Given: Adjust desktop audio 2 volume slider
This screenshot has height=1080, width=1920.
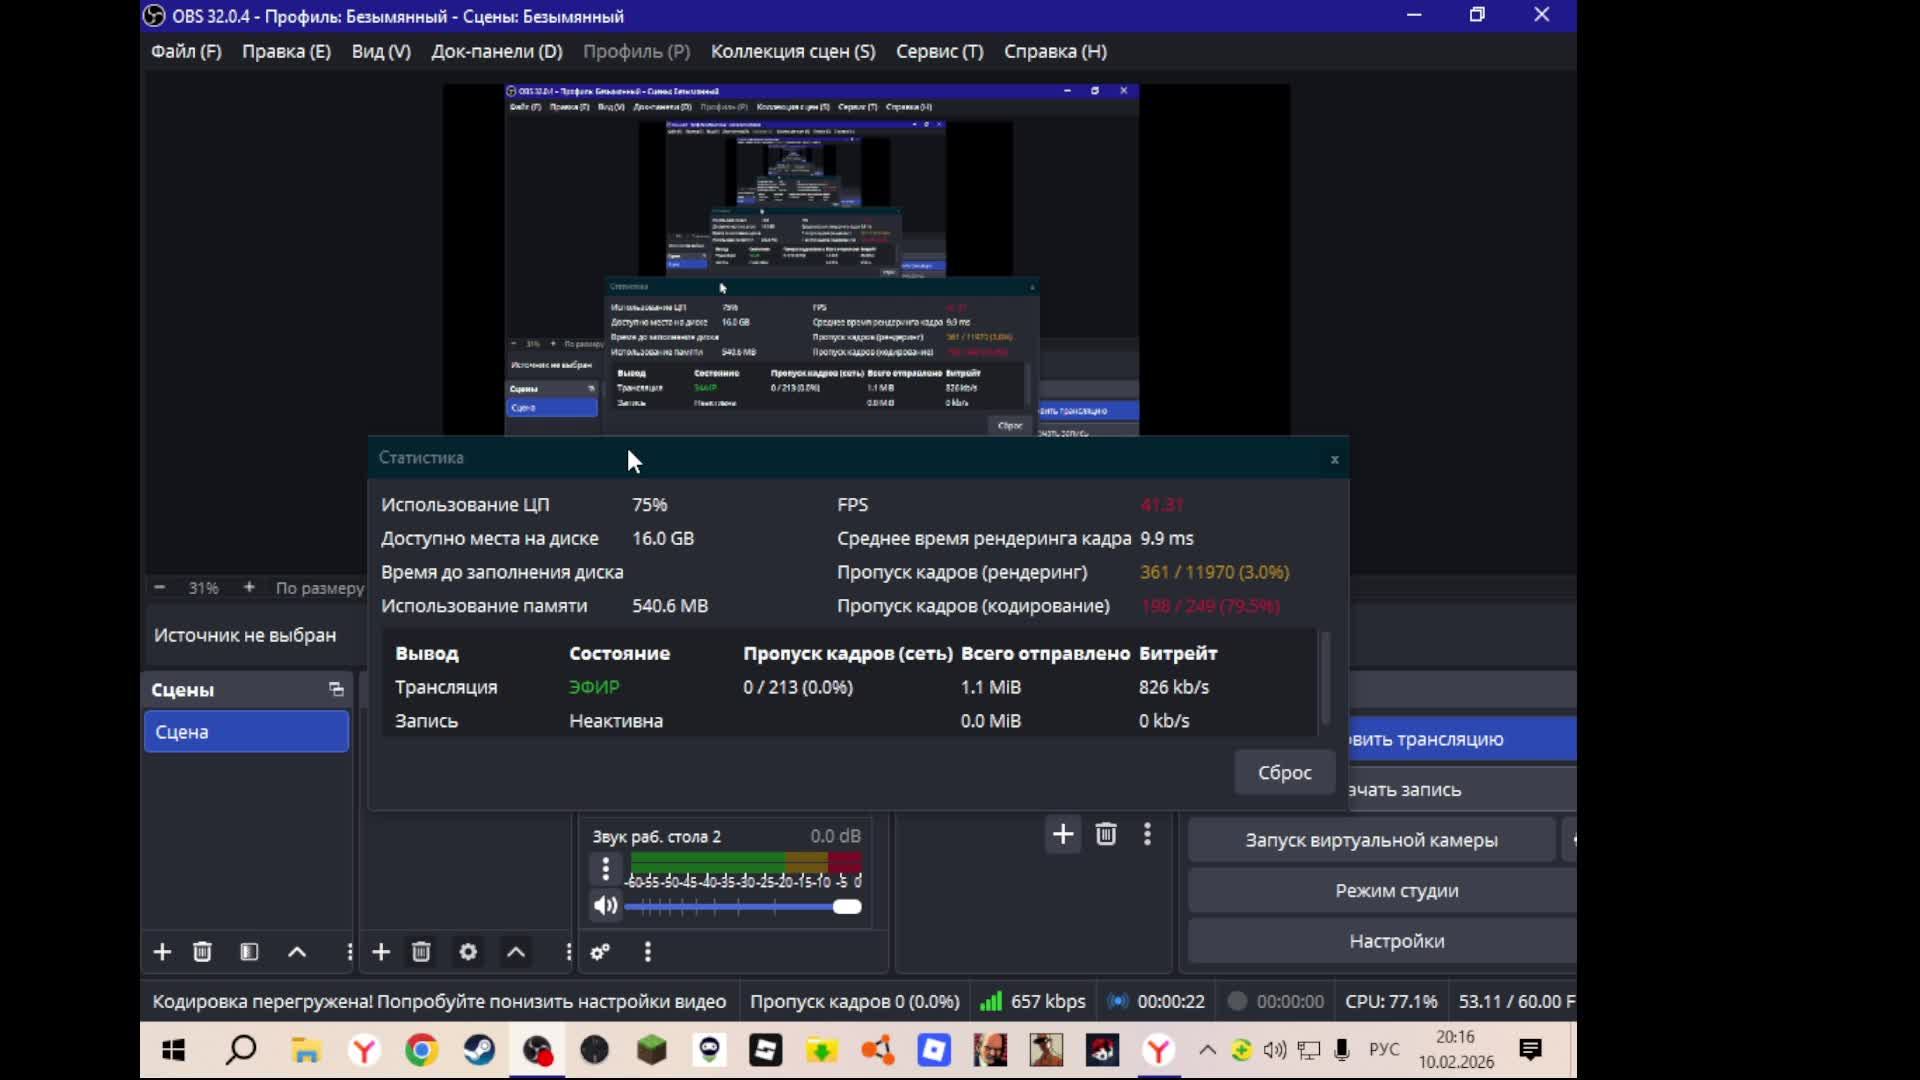Looking at the screenshot, I should pyautogui.click(x=846, y=907).
